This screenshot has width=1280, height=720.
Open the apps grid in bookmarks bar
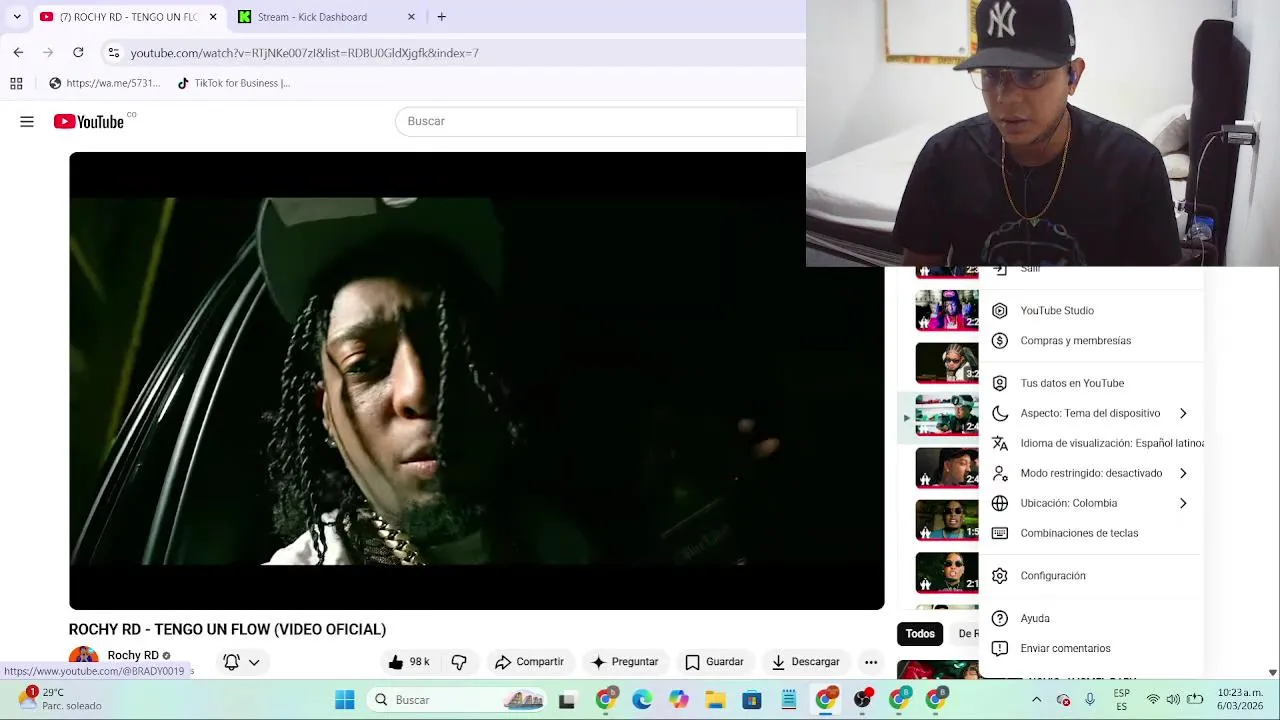[x=16, y=83]
